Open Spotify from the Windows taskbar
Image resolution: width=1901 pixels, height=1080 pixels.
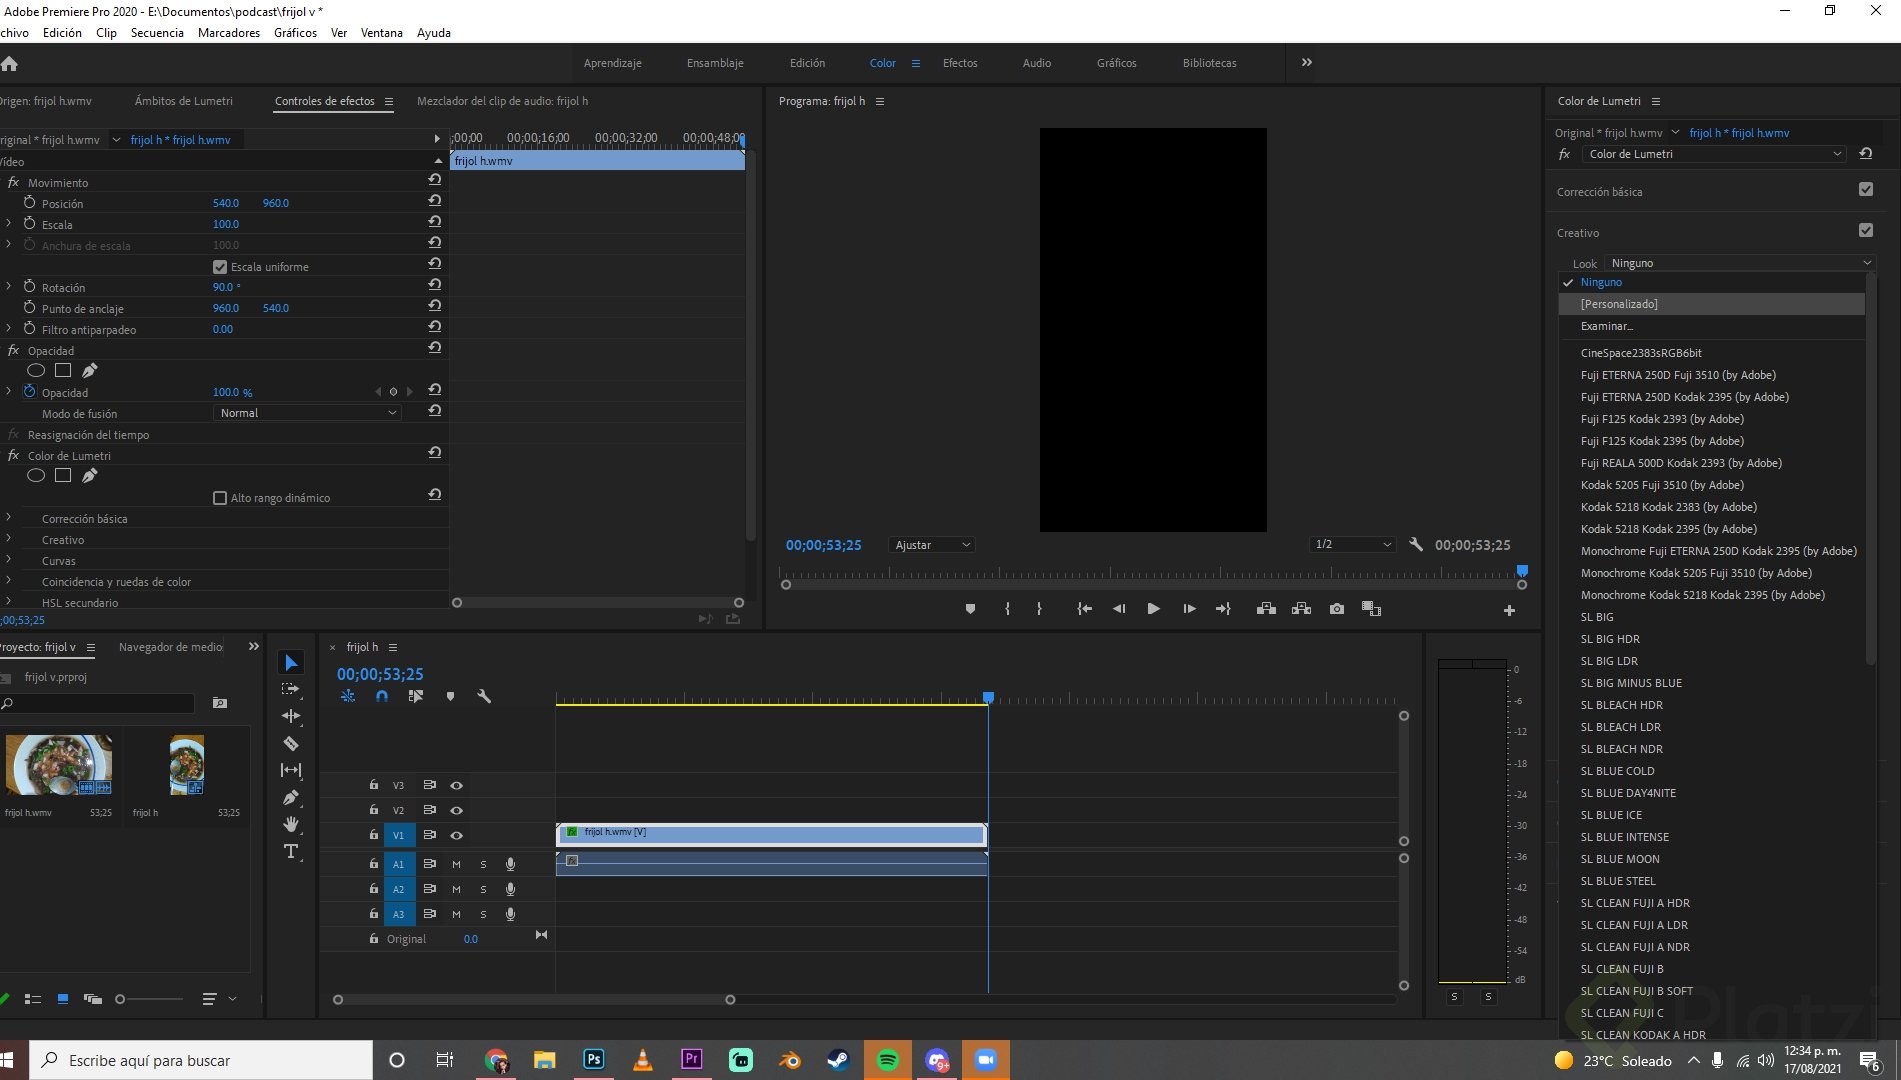tap(887, 1060)
